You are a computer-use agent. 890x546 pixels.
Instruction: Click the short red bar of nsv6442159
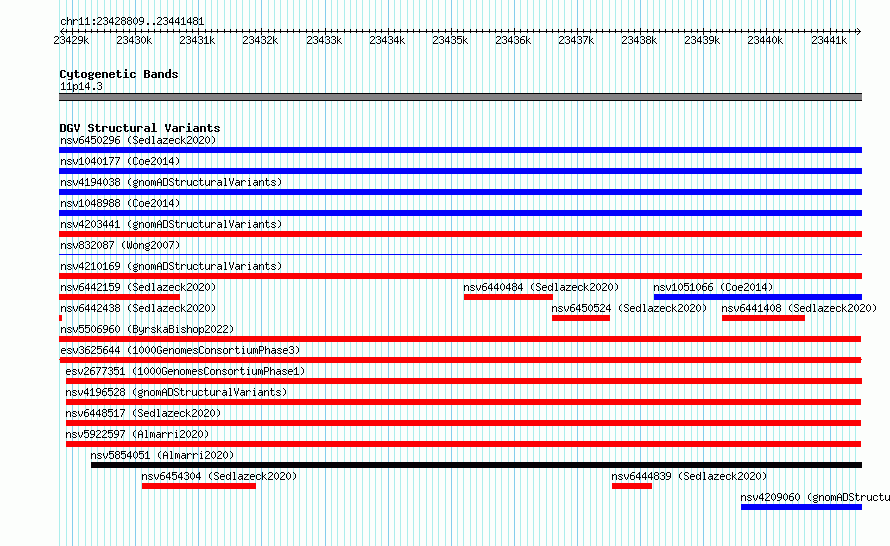pyautogui.click(x=119, y=297)
